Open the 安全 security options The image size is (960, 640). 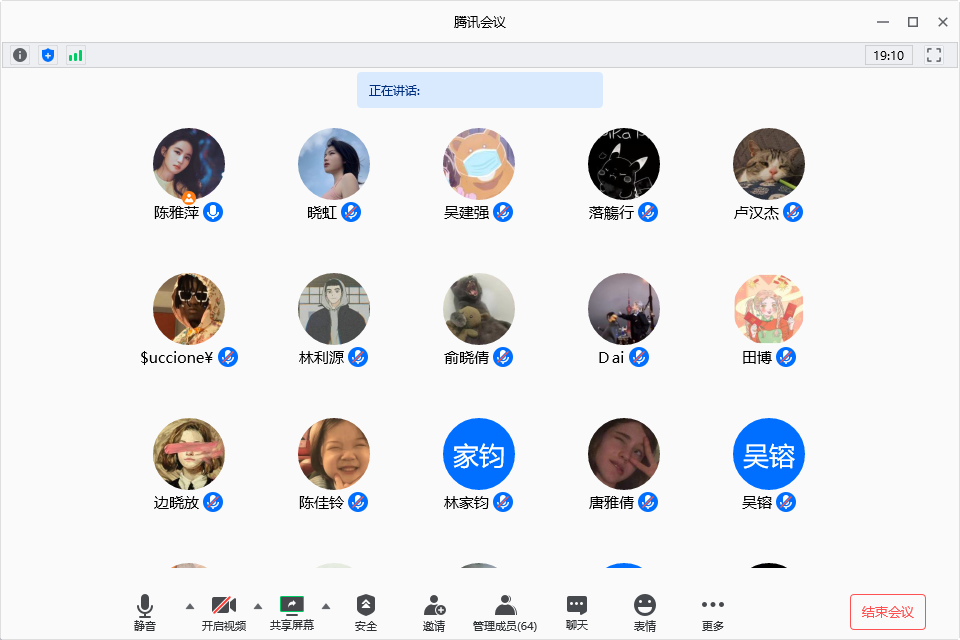point(366,612)
